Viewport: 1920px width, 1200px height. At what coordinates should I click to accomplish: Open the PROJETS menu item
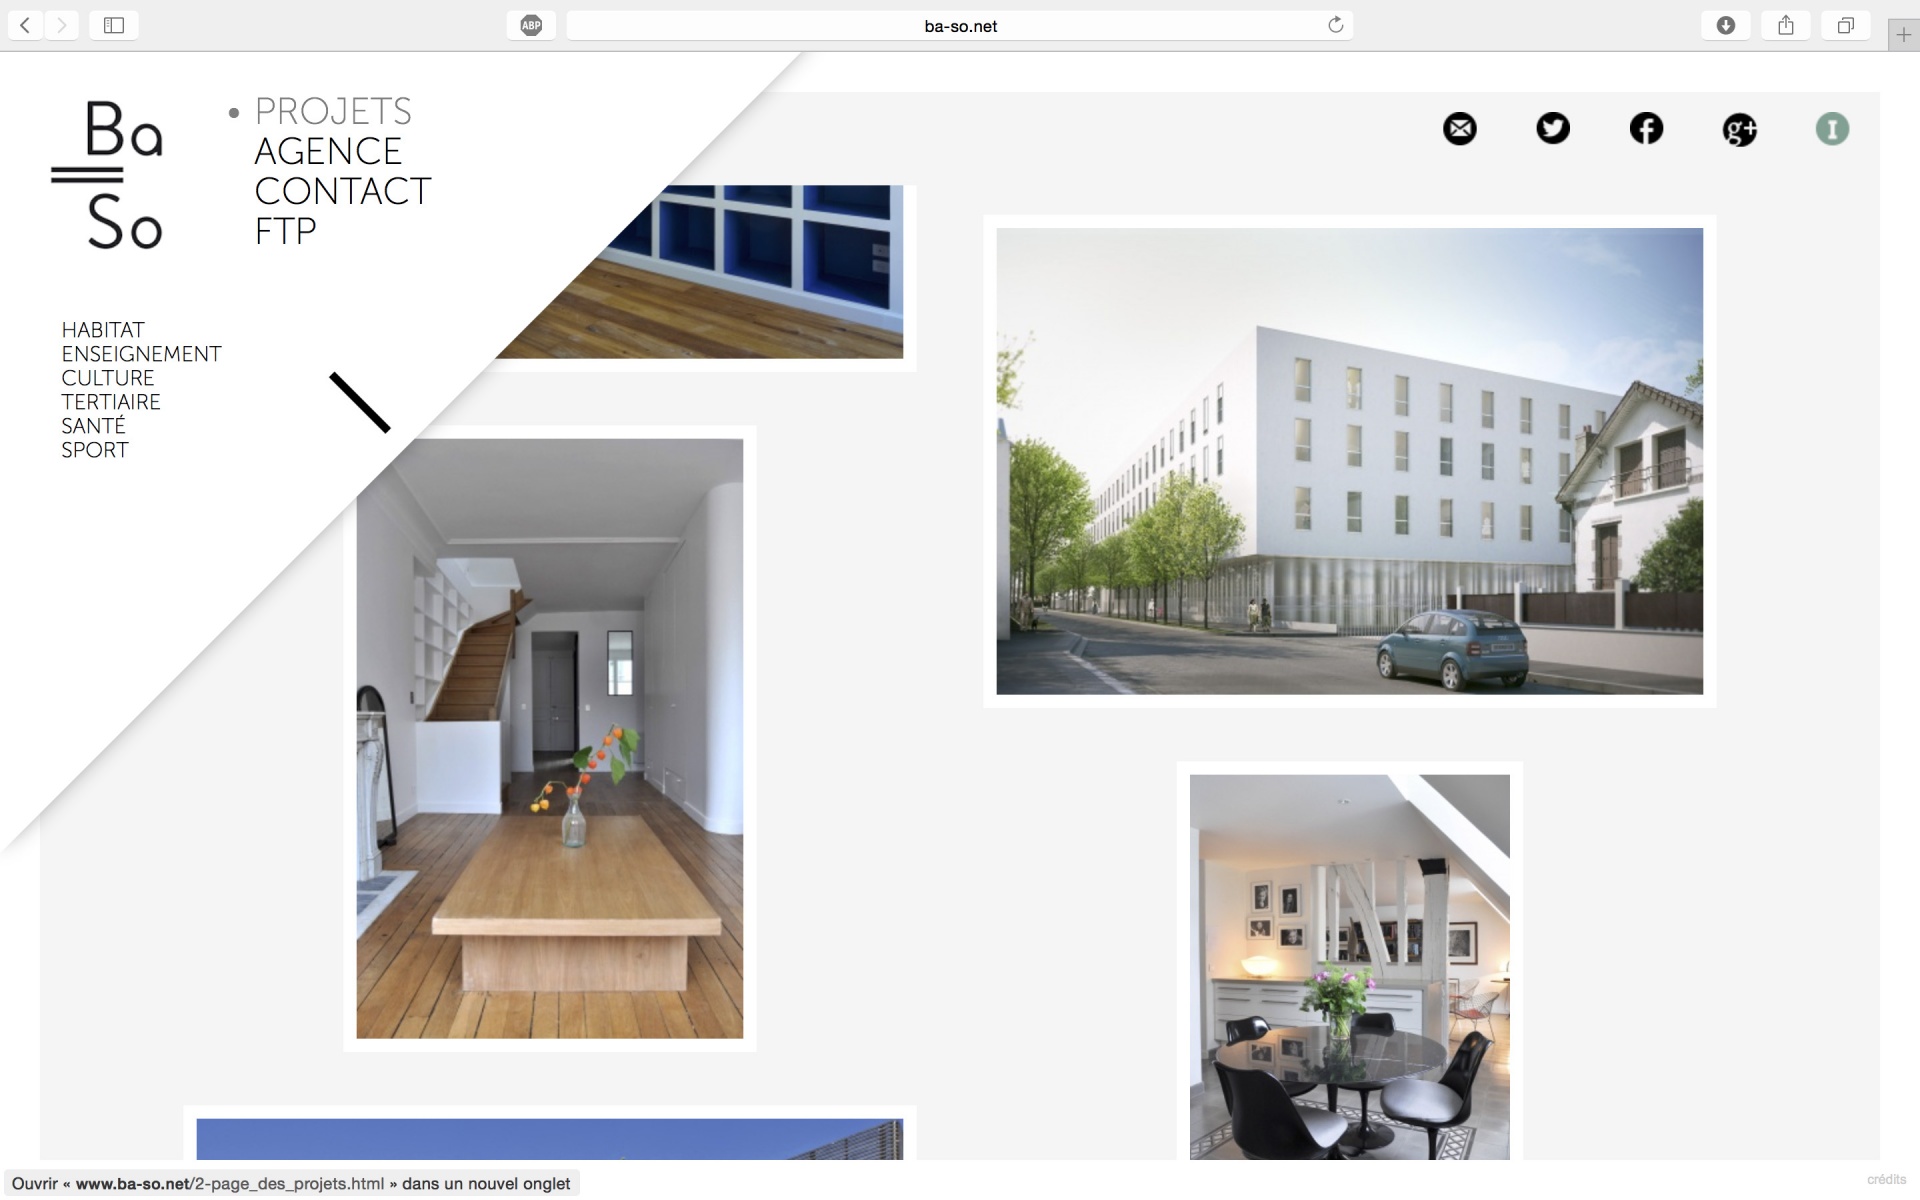(x=333, y=111)
